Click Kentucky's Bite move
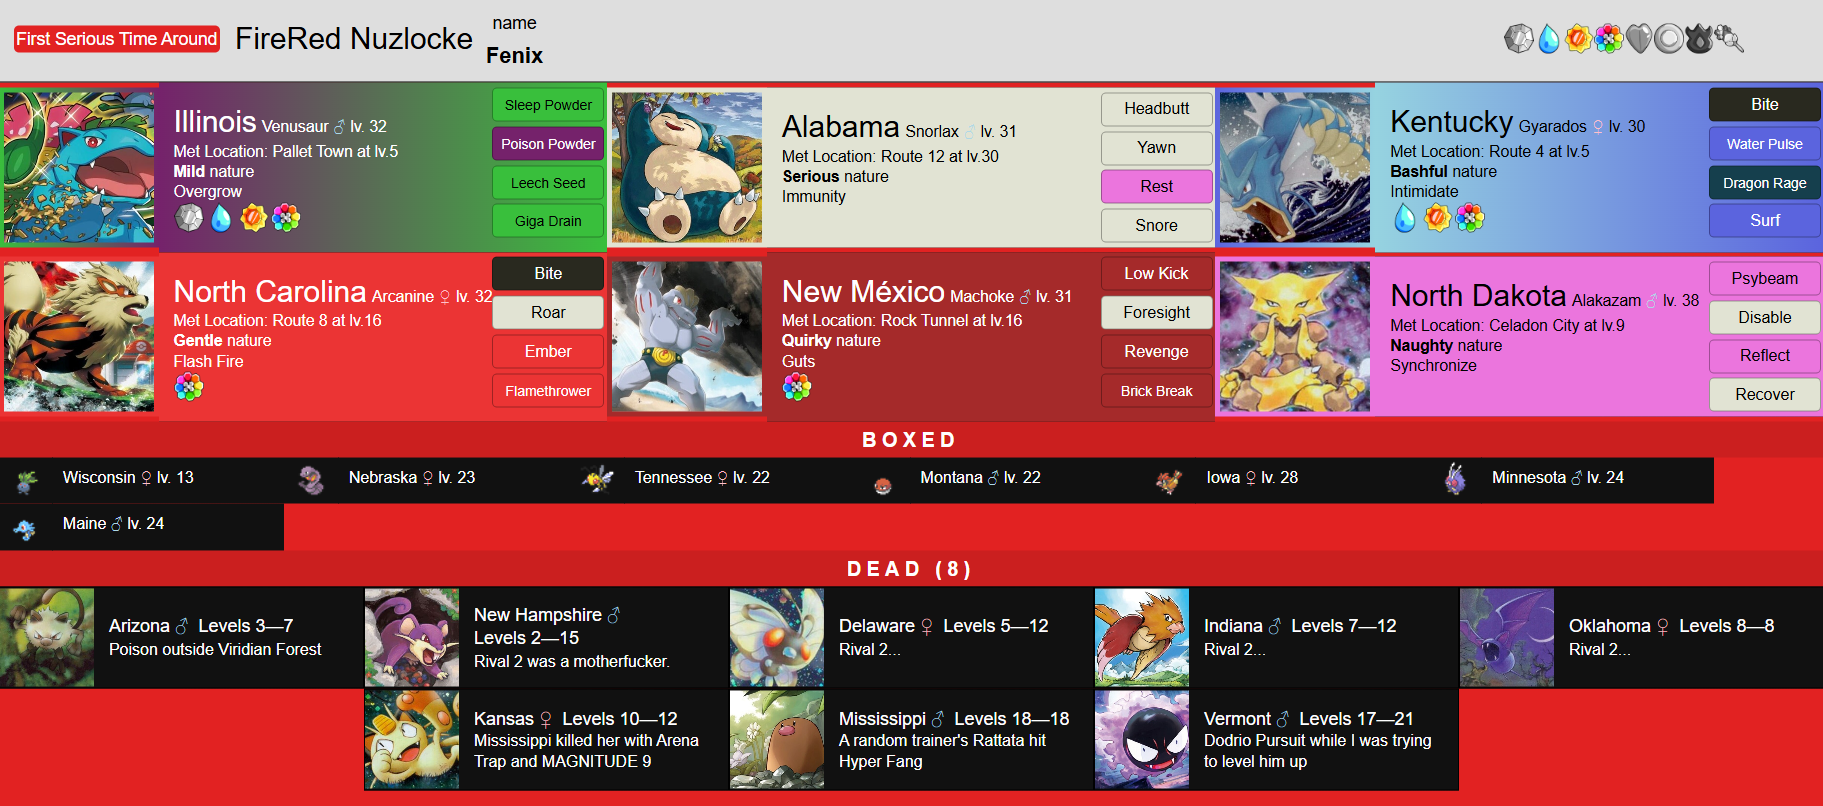 [x=1765, y=105]
